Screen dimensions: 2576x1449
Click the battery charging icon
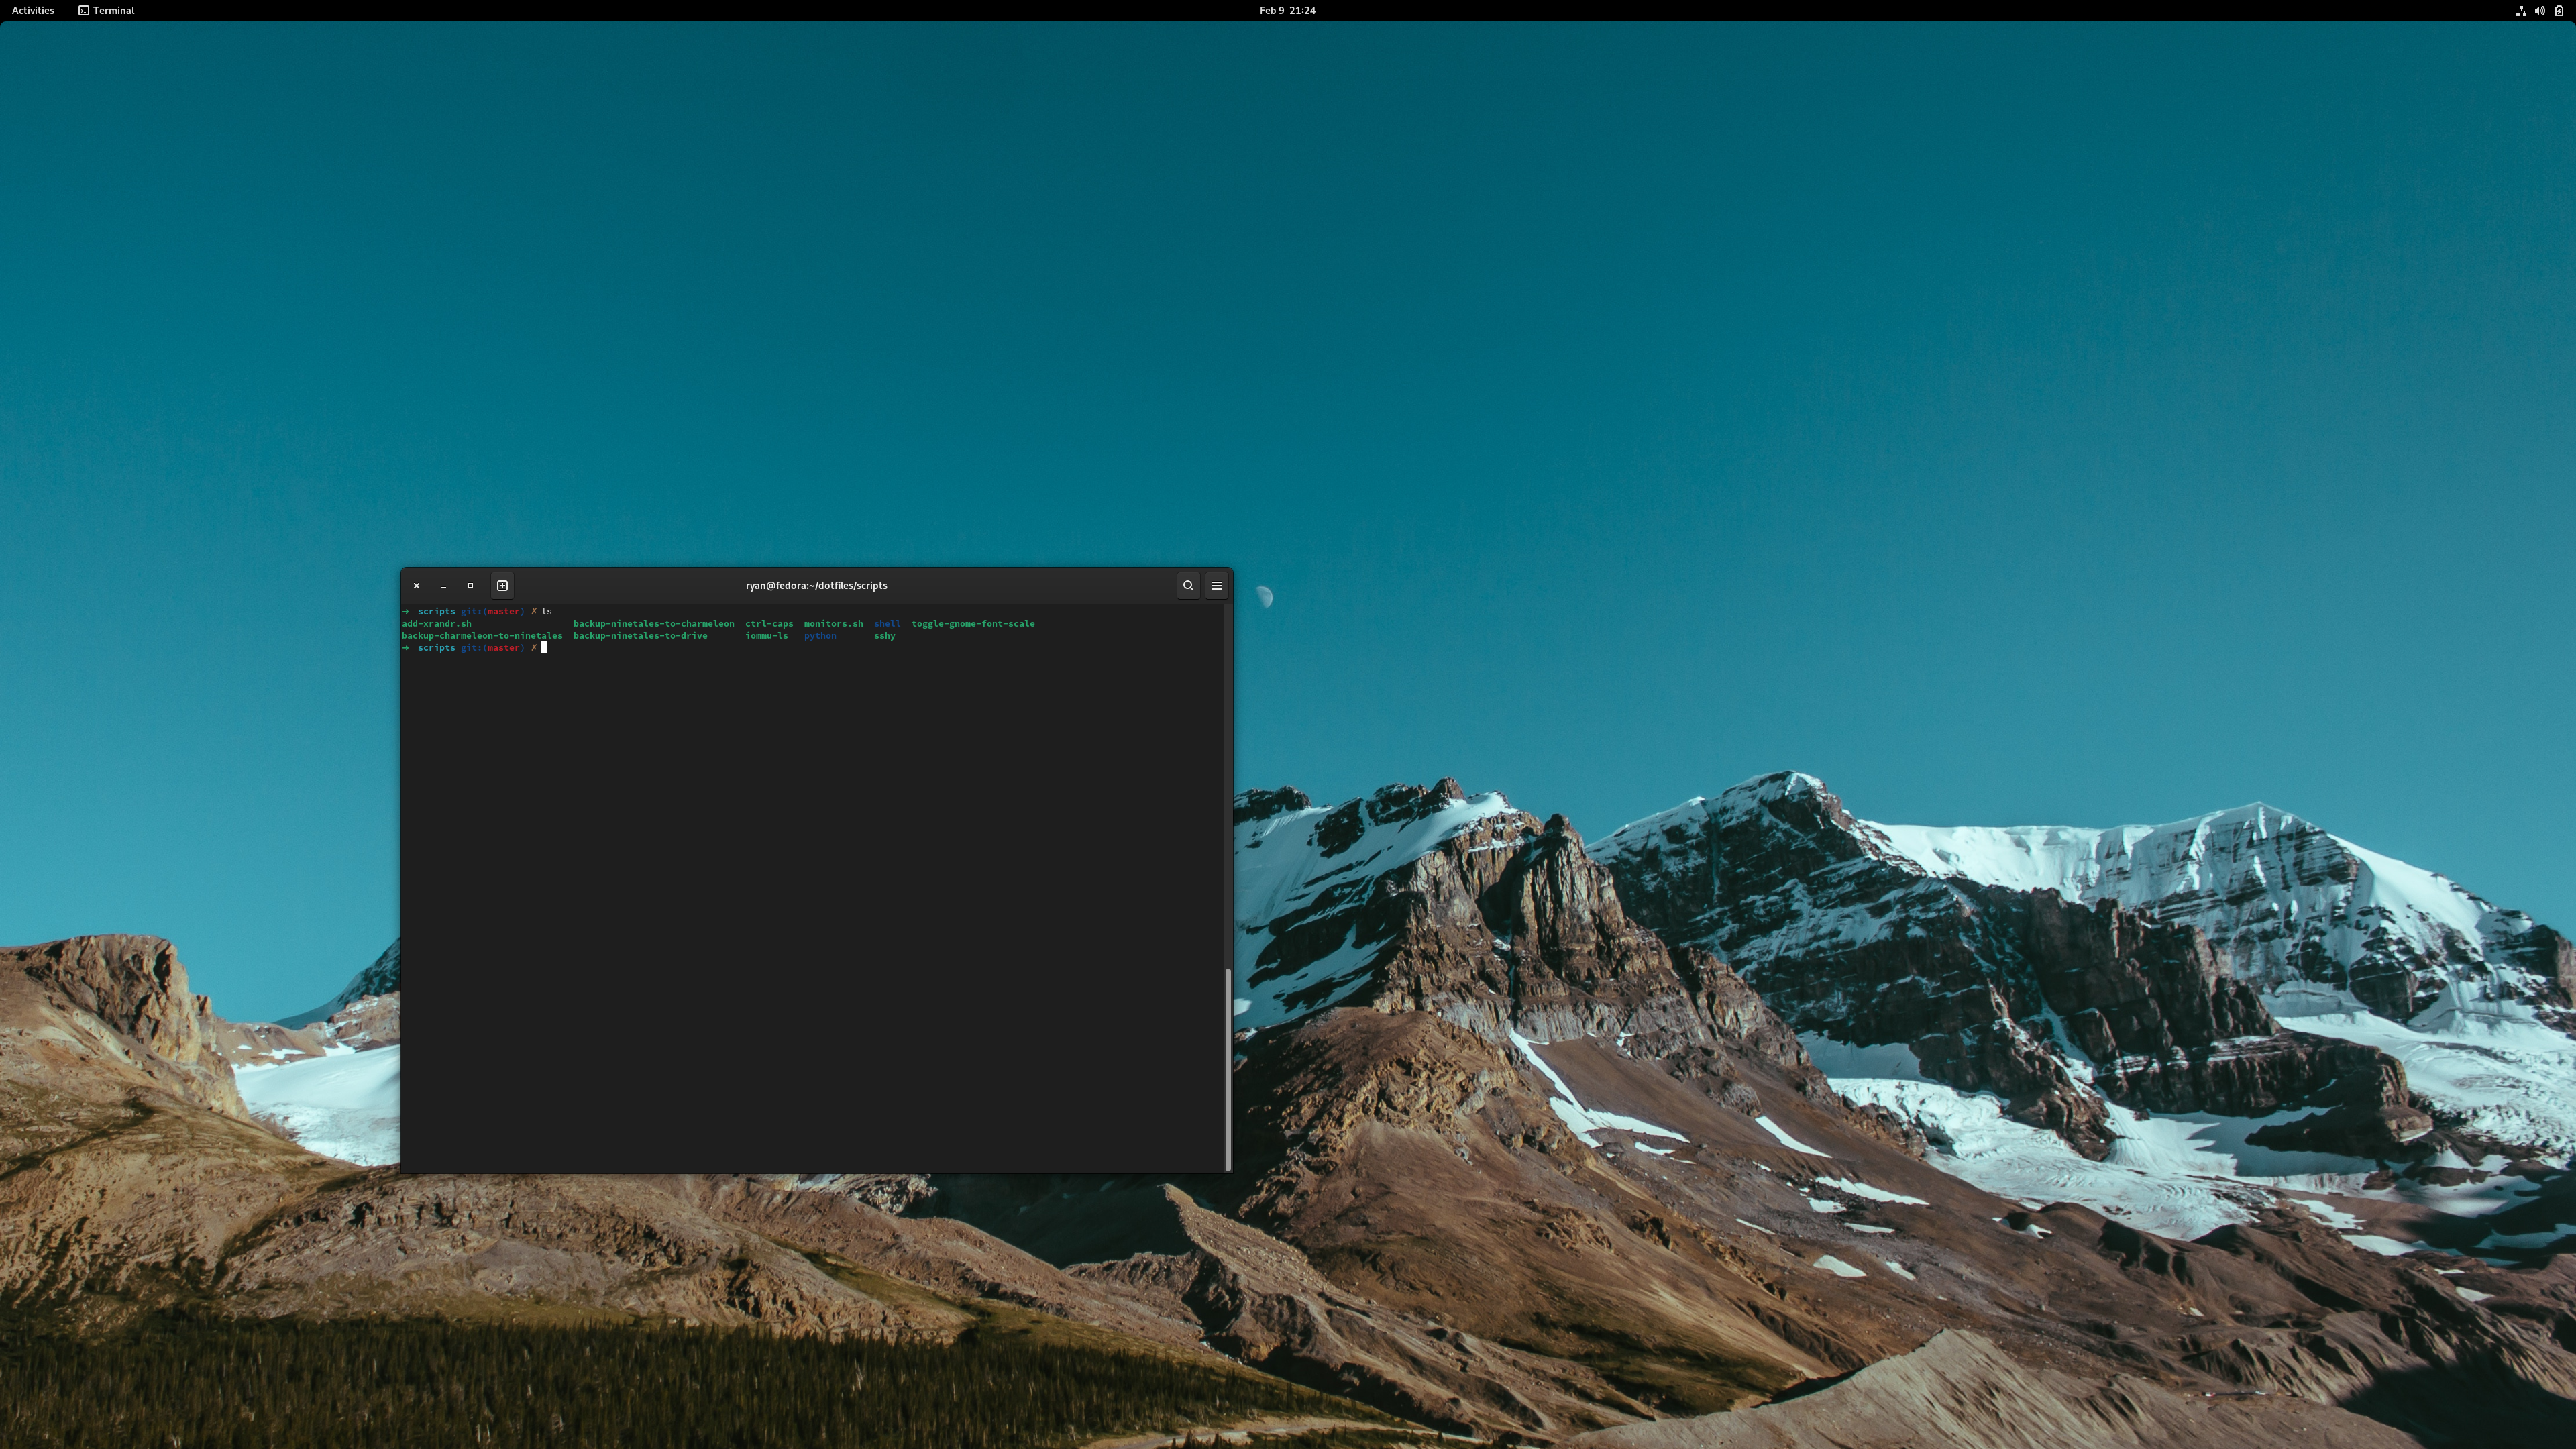[x=2559, y=11]
